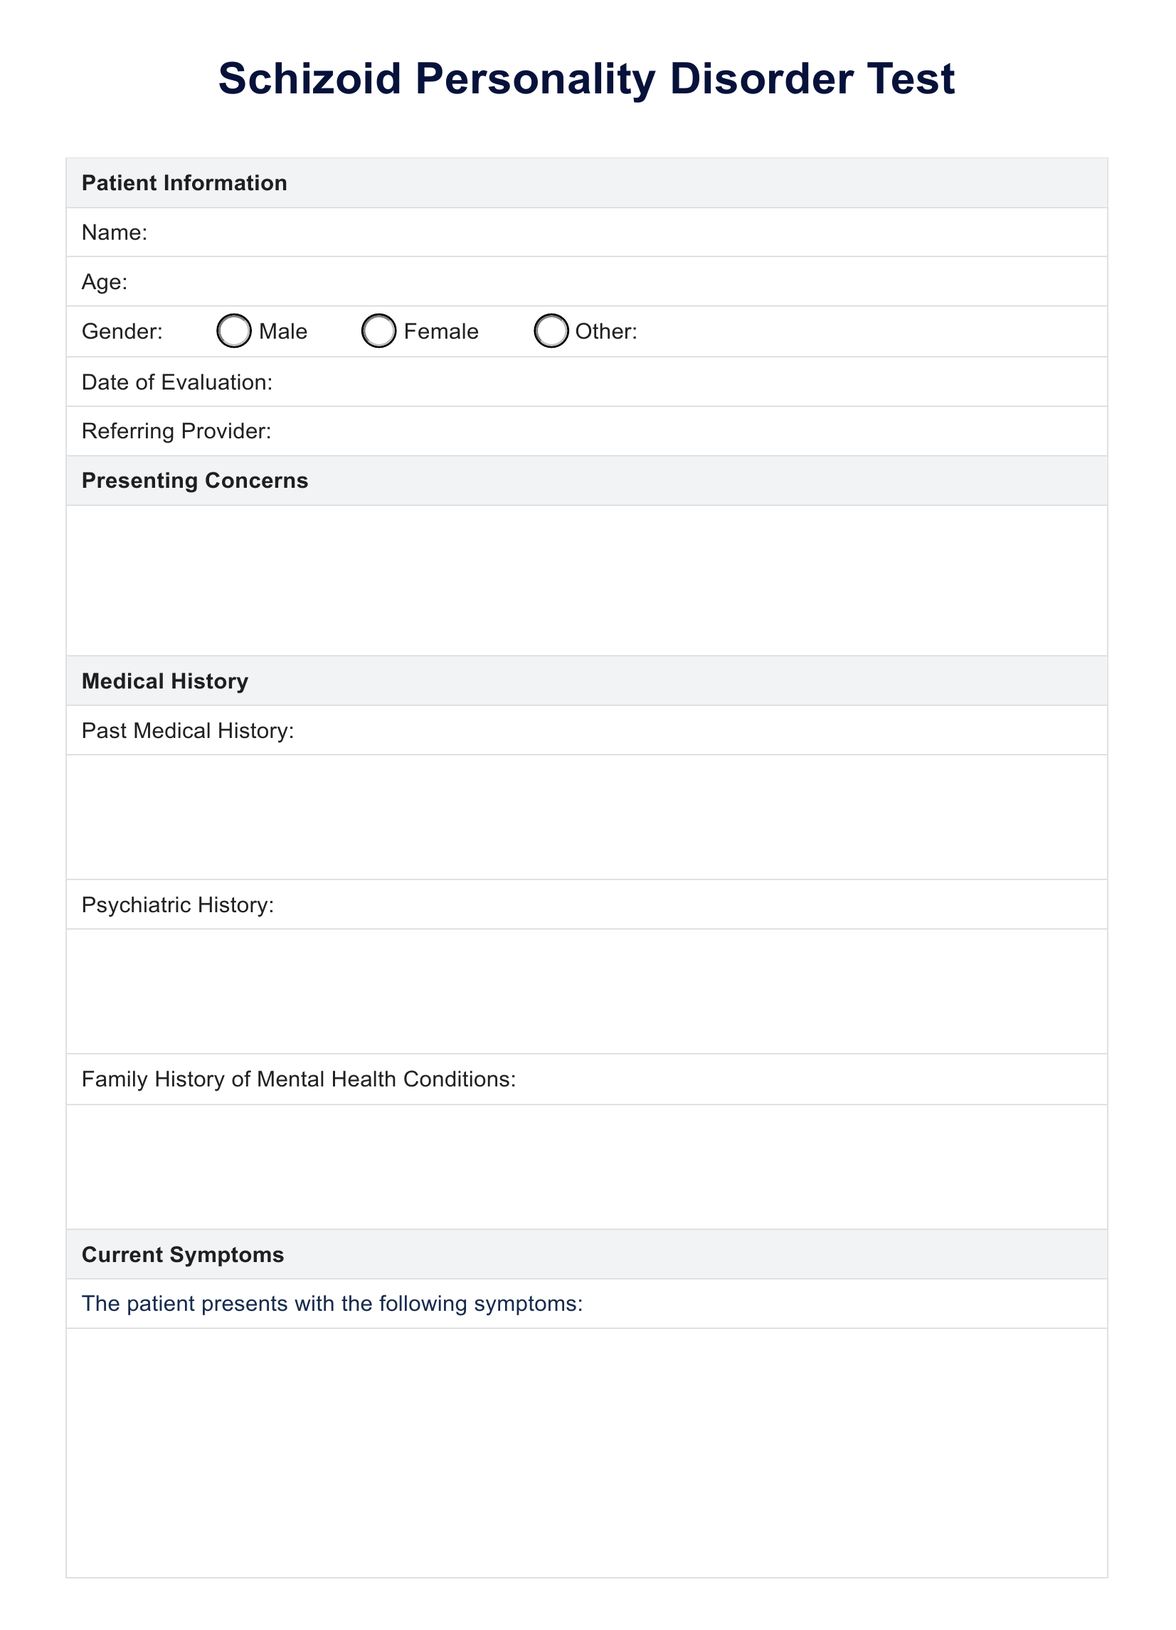Screen dimensions: 1176x1630
Task: Choose the Other gender radio button
Action: click(551, 331)
